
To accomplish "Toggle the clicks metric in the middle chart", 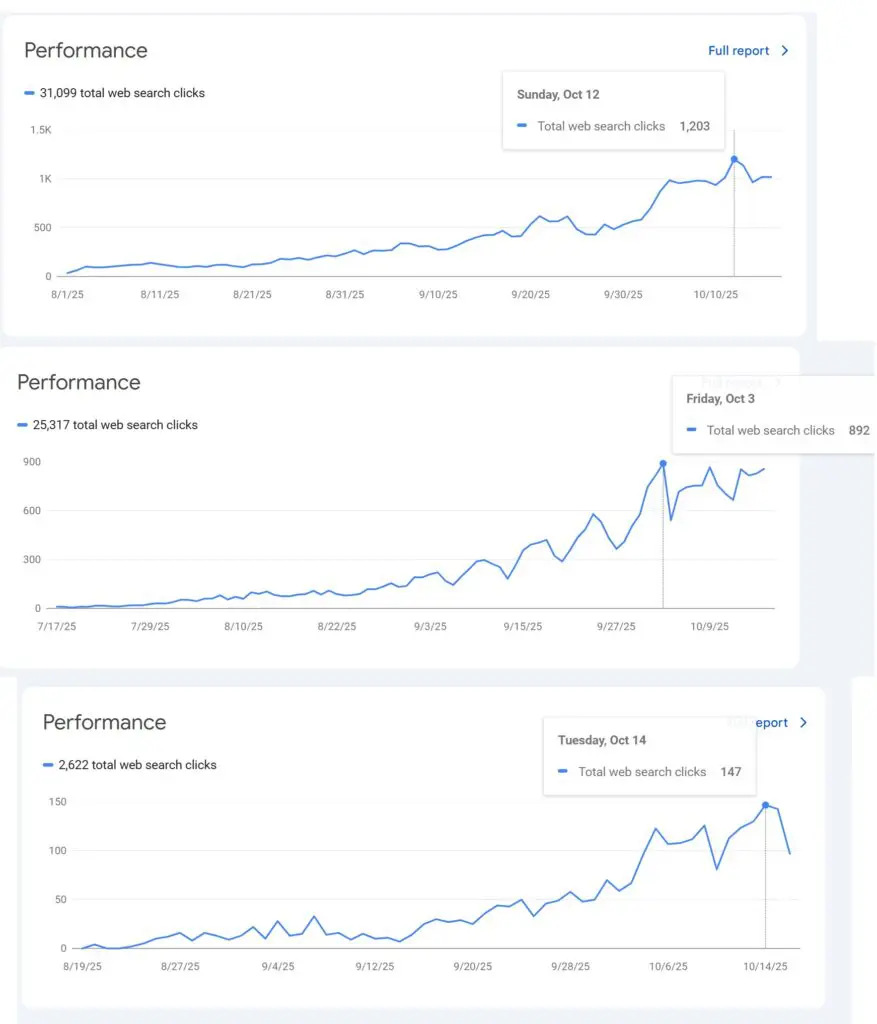I will tap(108, 424).
